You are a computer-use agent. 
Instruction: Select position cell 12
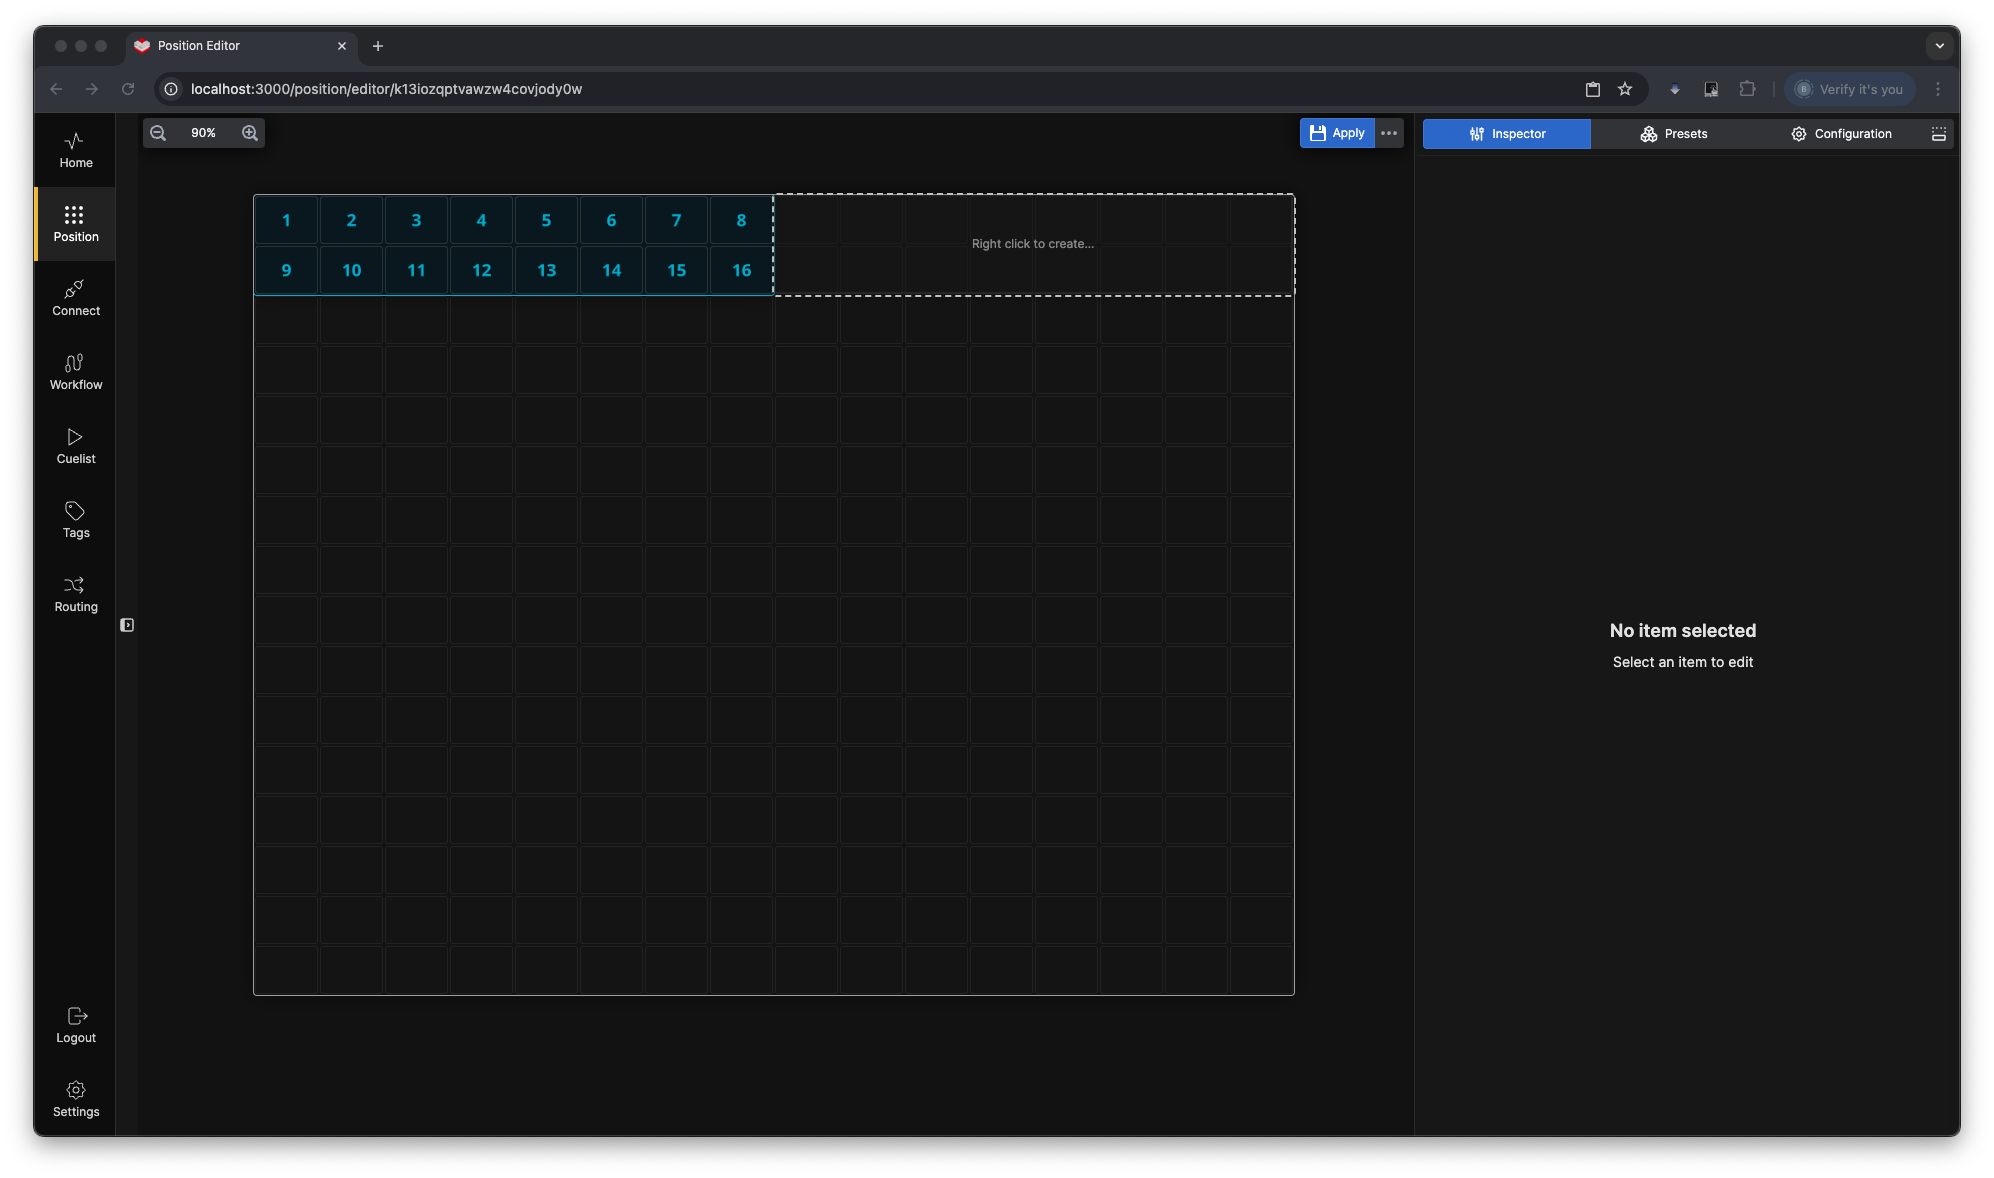481,270
